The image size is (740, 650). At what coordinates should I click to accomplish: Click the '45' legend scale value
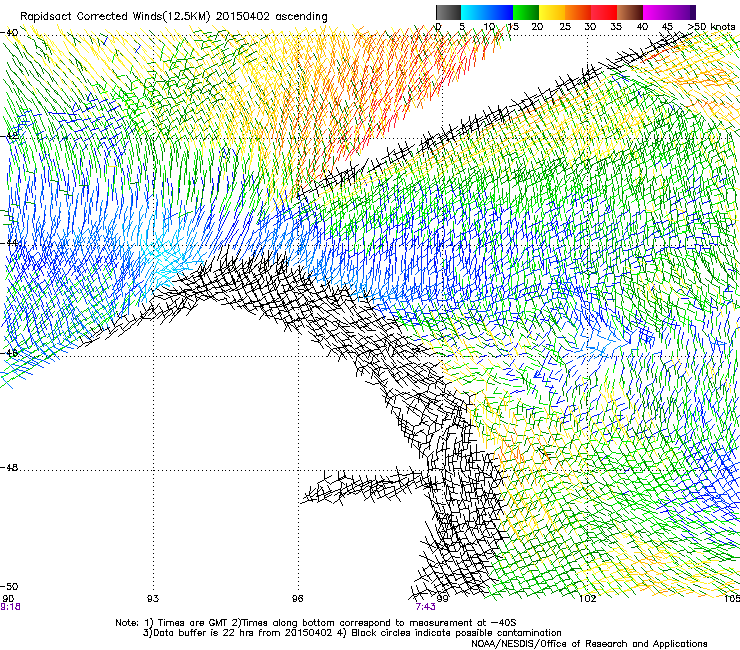[x=667, y=26]
